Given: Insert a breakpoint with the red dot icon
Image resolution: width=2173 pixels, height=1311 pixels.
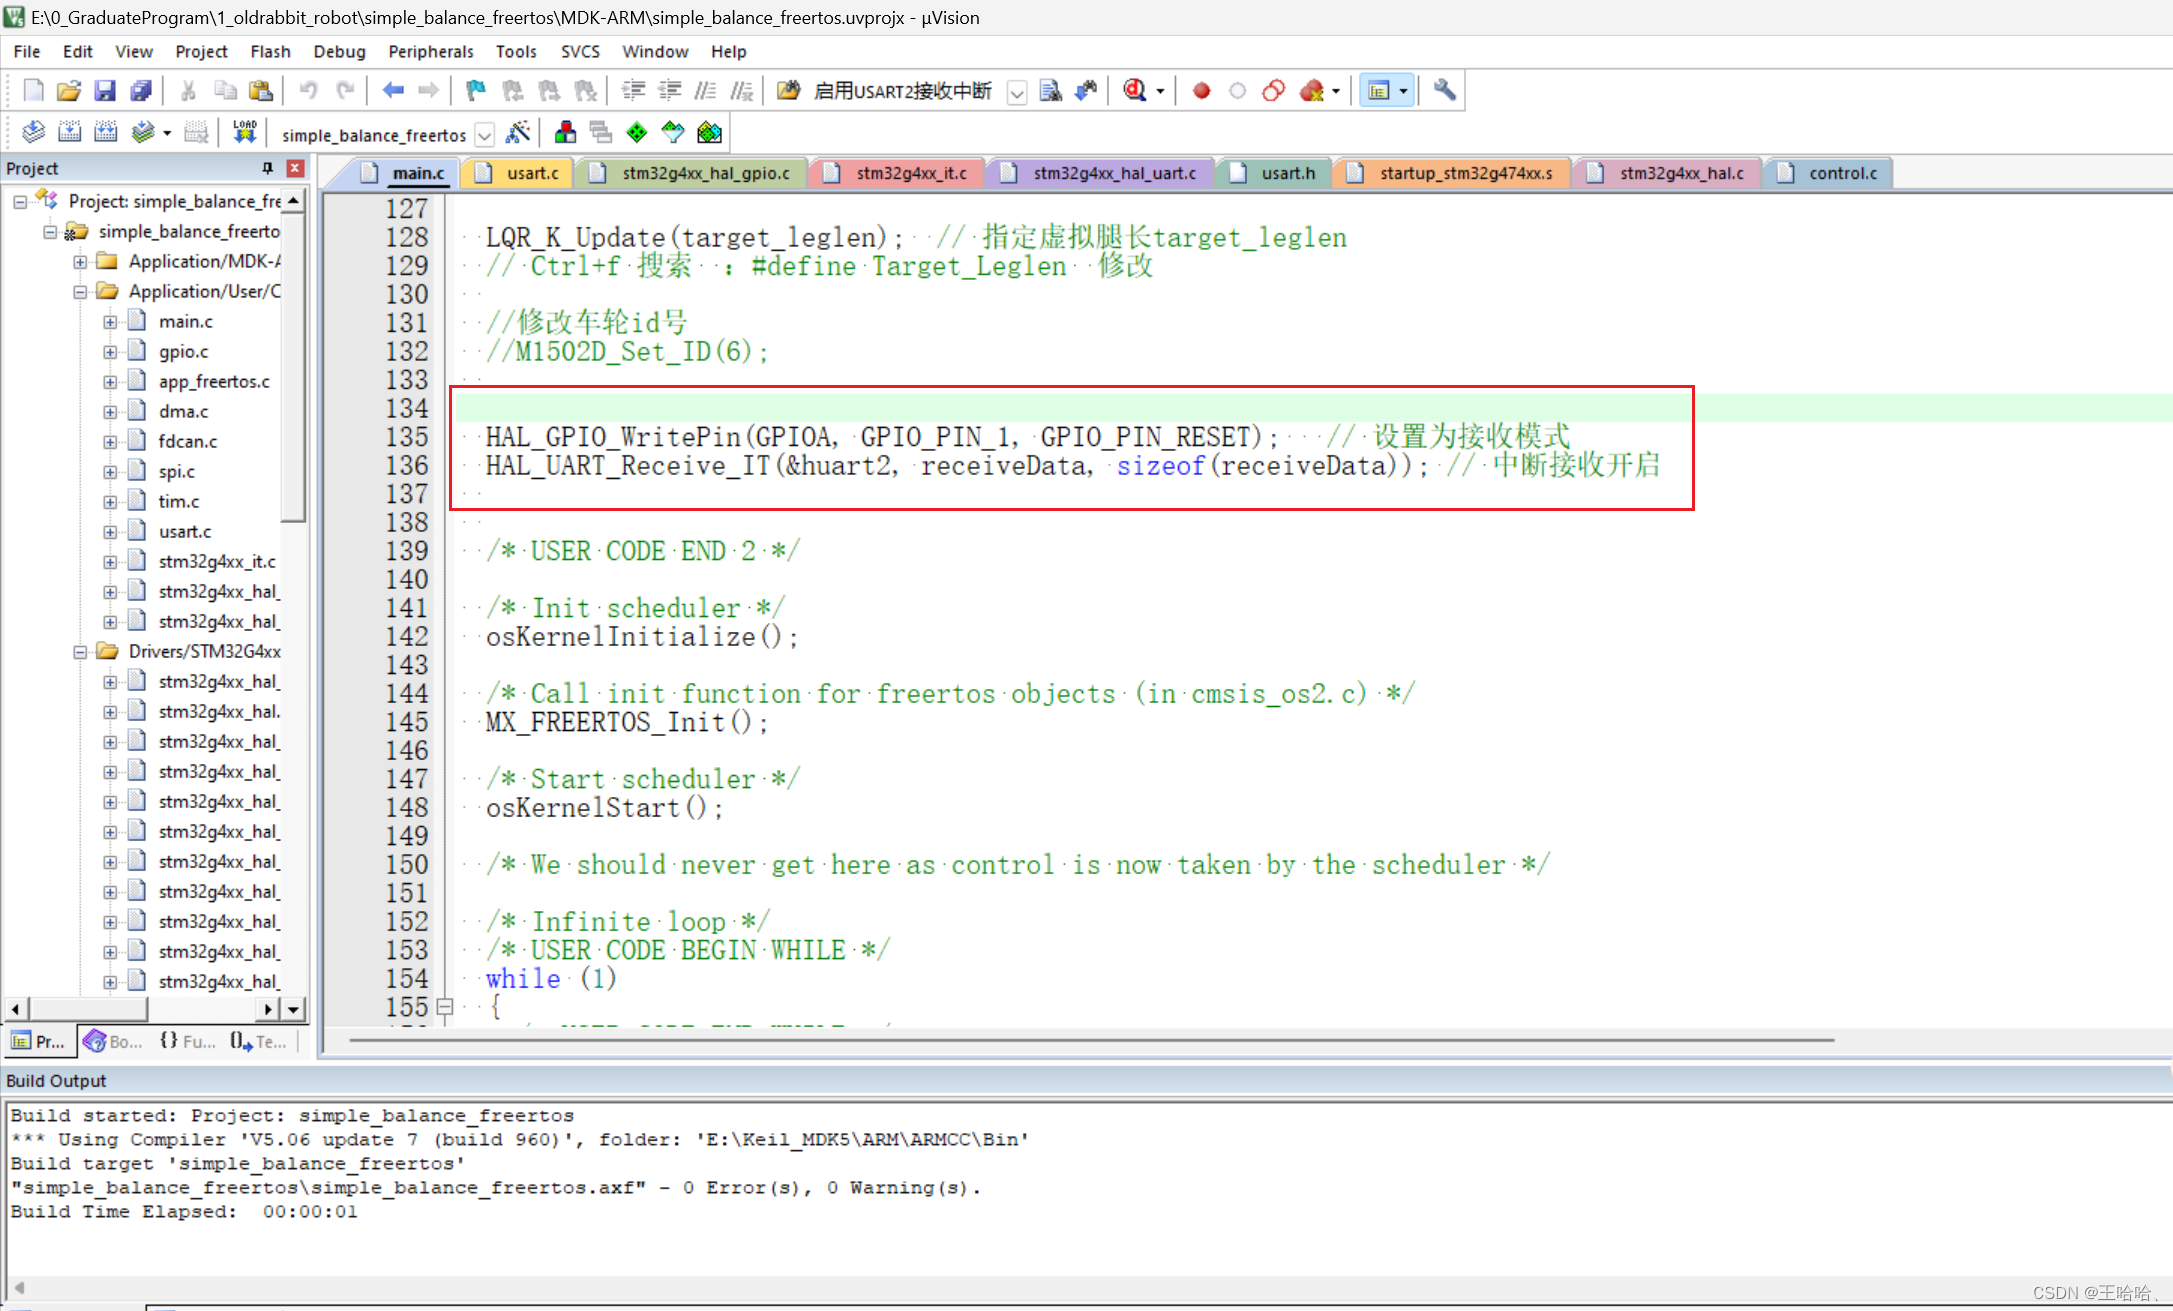Looking at the screenshot, I should pyautogui.click(x=1201, y=91).
